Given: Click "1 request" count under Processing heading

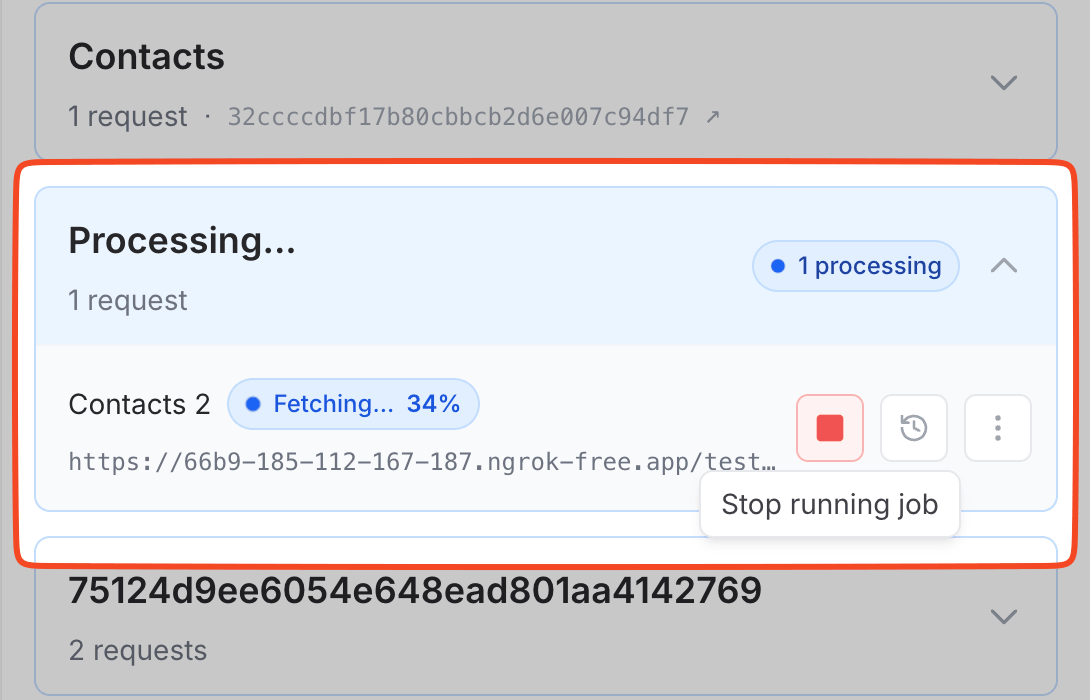Looking at the screenshot, I should [x=128, y=301].
